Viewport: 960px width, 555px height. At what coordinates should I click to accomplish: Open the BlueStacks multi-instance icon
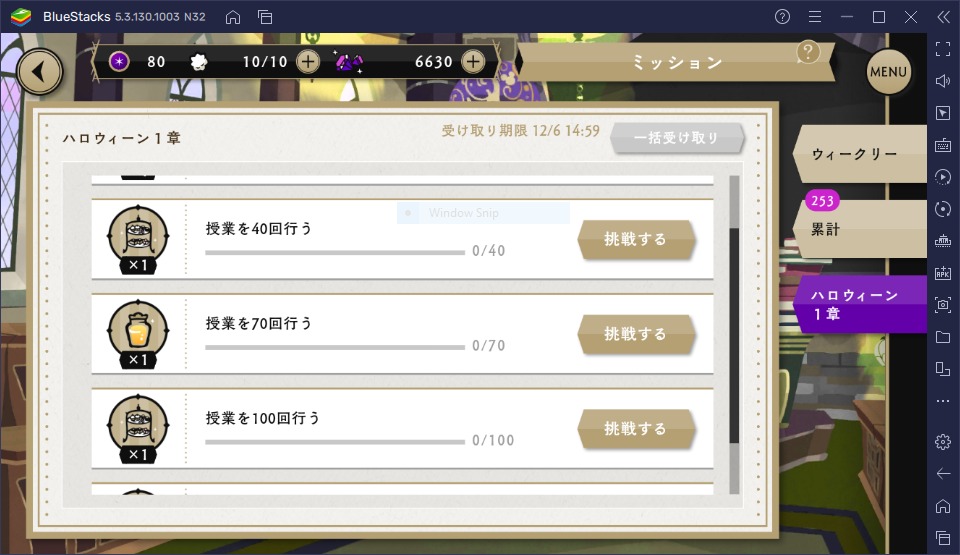coord(265,17)
